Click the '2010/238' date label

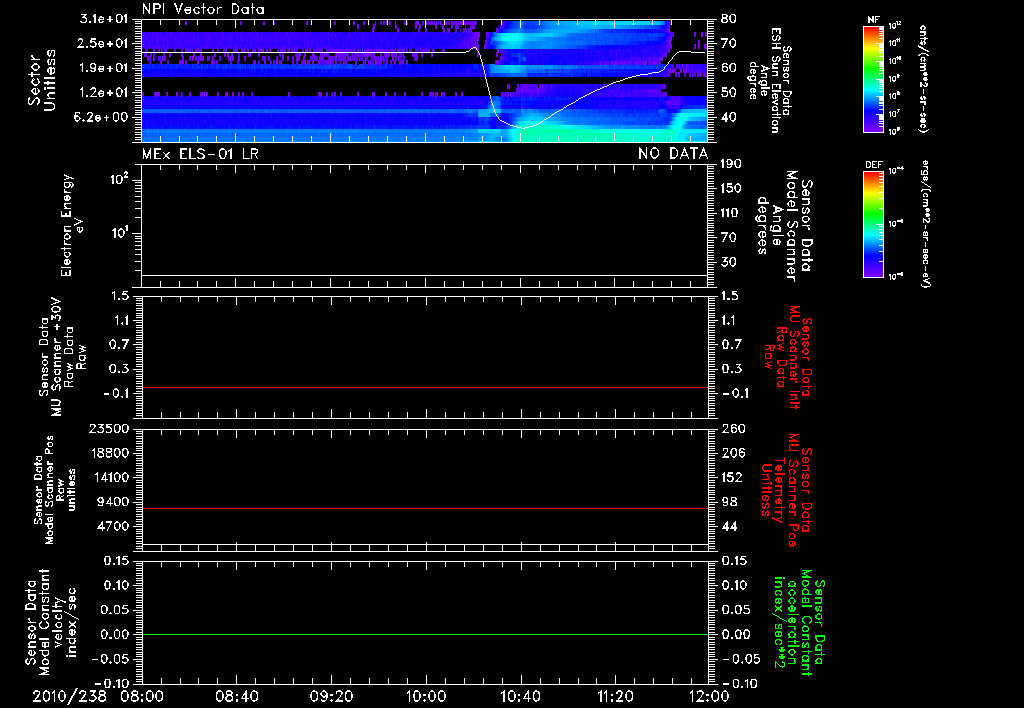(x=69, y=696)
